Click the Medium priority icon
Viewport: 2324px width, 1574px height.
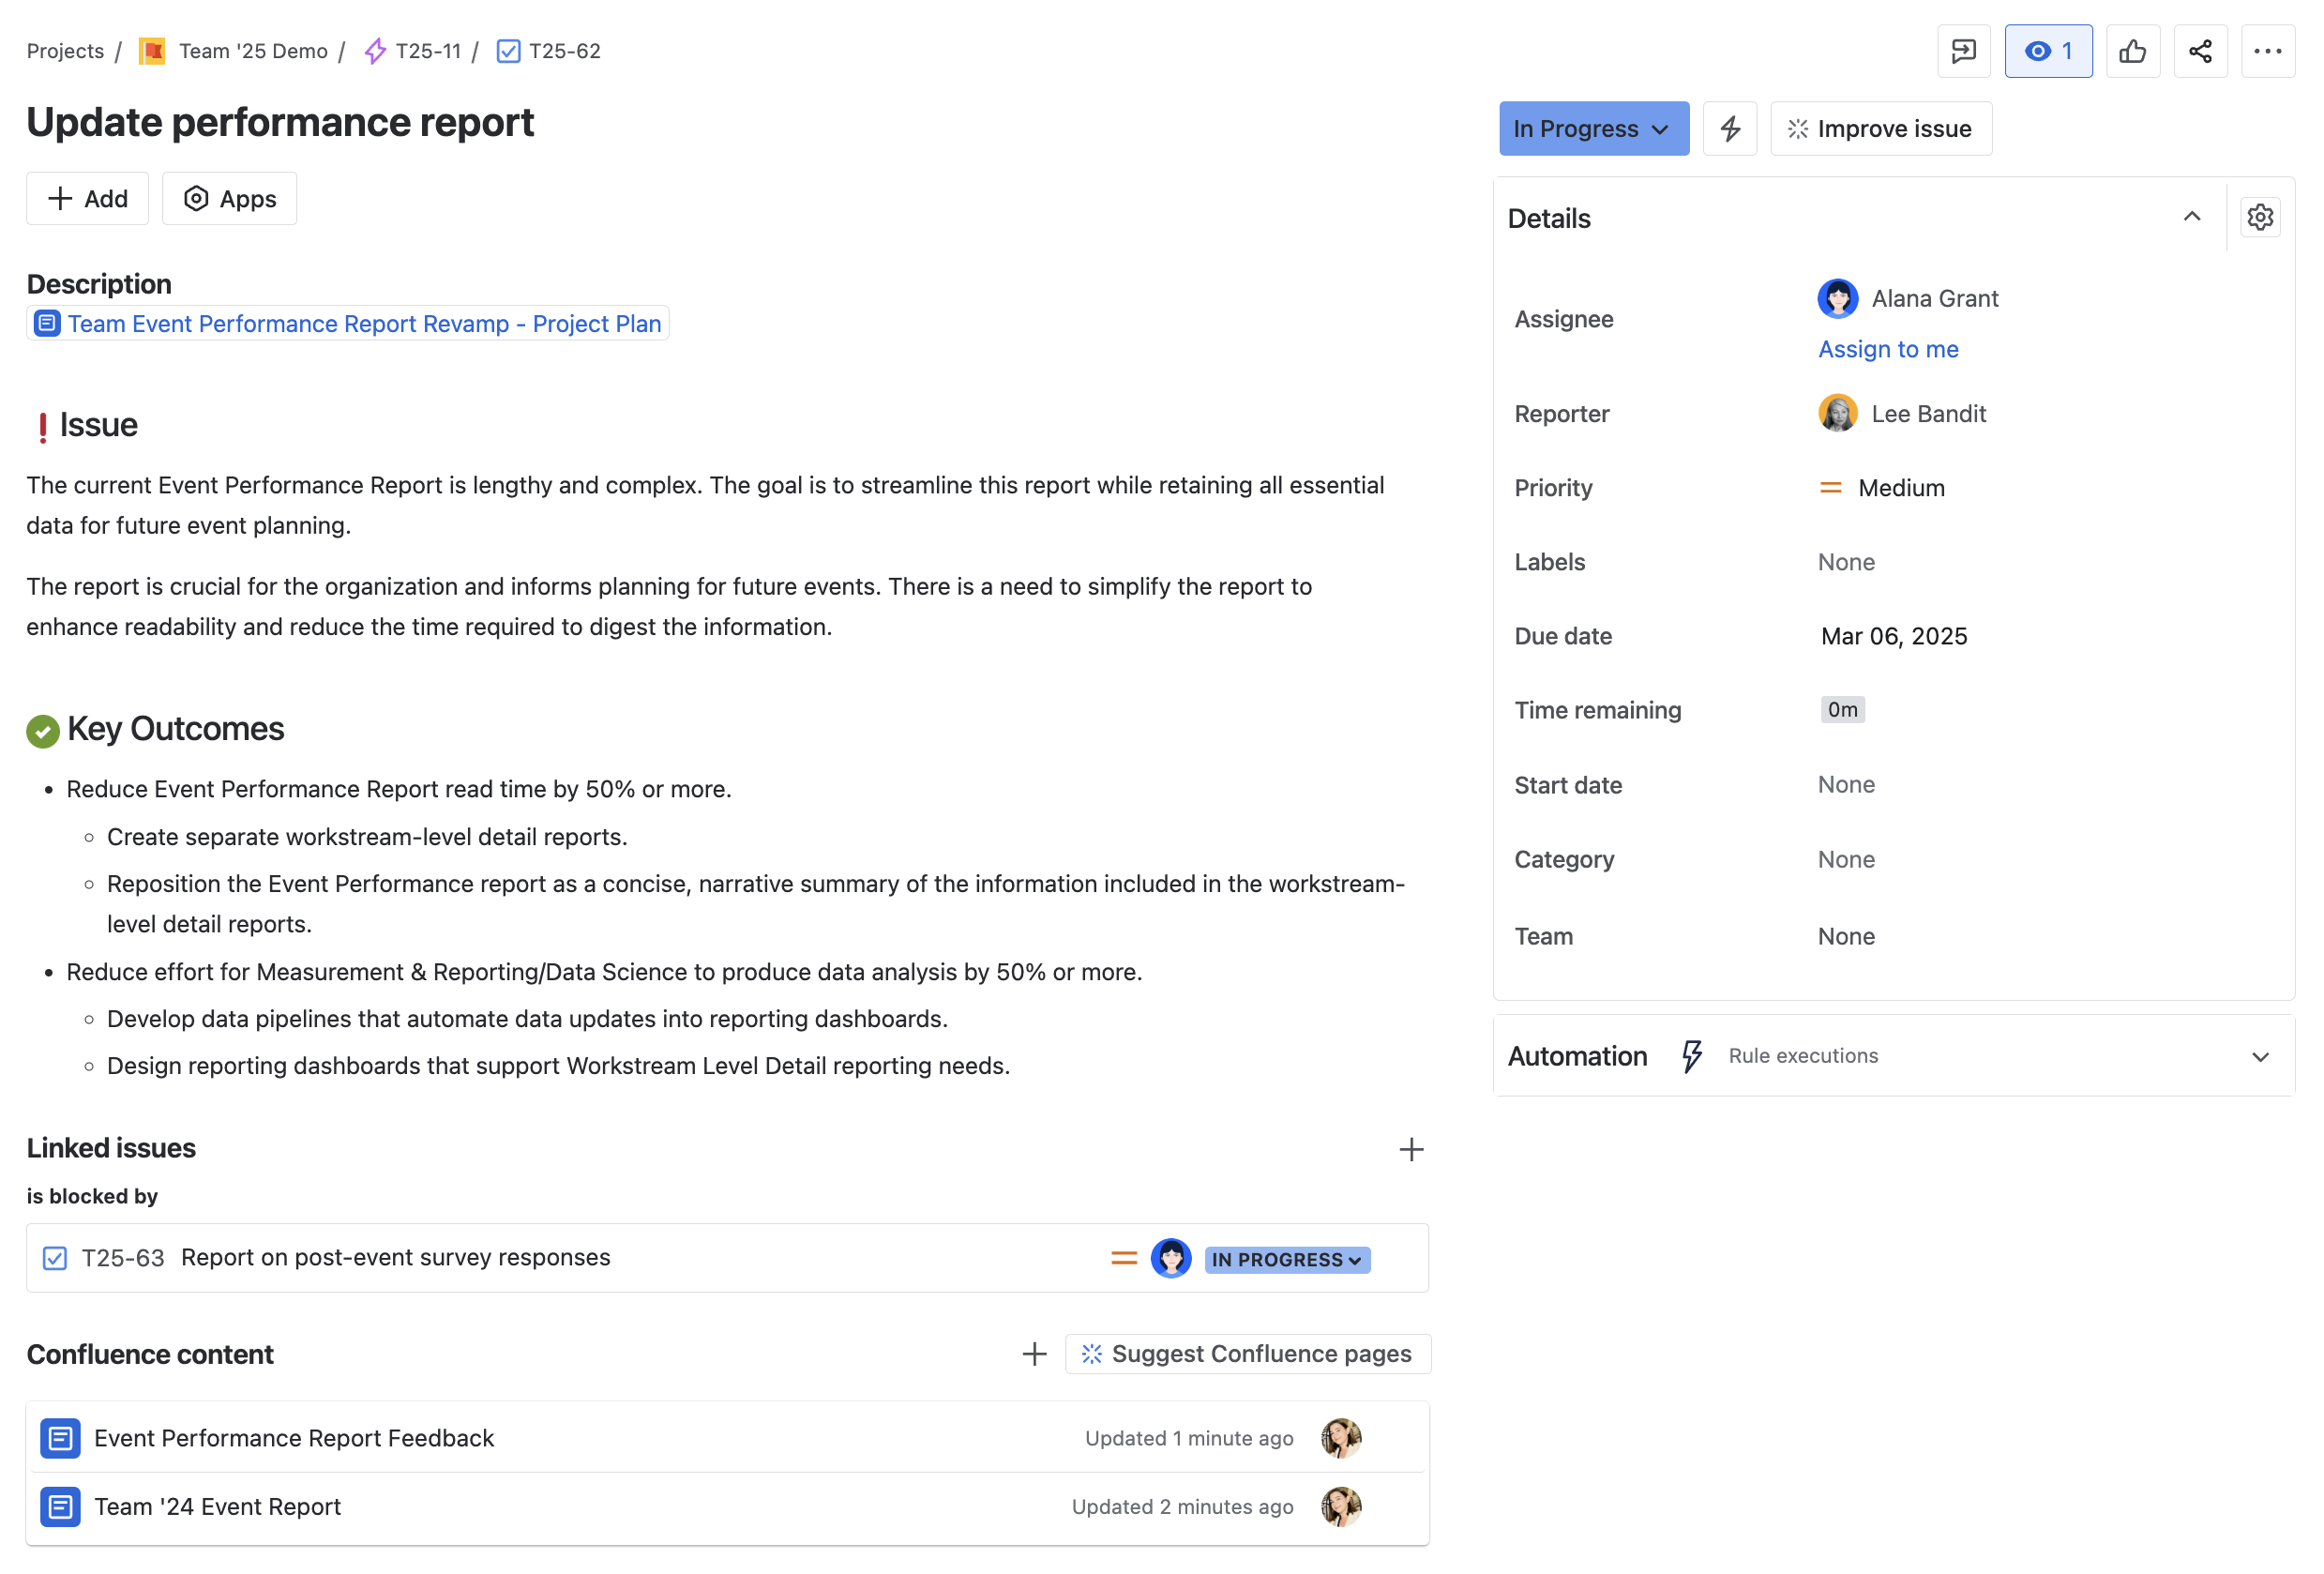tap(1831, 487)
